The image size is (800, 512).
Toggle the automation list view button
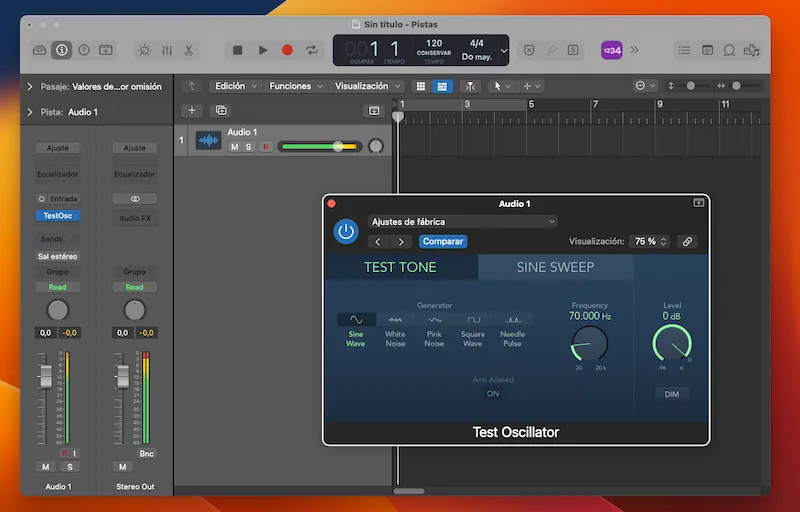tap(442, 86)
